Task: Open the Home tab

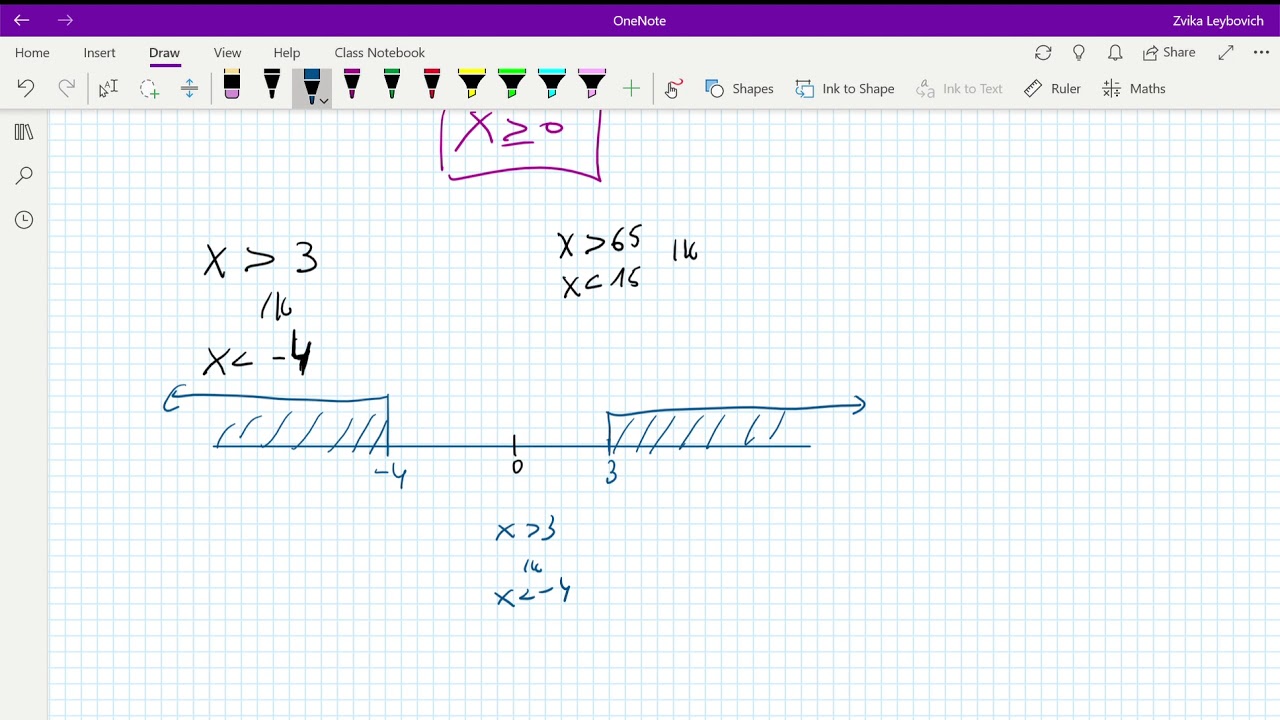Action: [32, 52]
